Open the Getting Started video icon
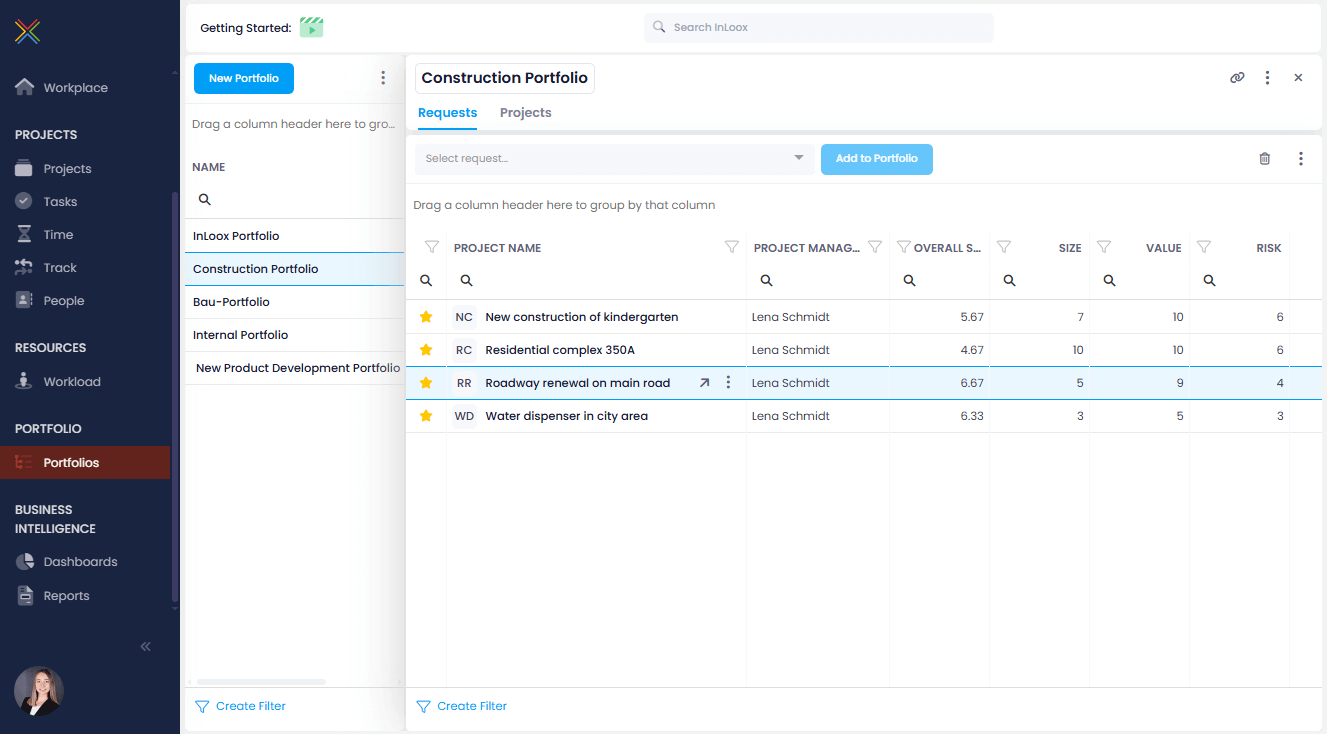 (312, 28)
